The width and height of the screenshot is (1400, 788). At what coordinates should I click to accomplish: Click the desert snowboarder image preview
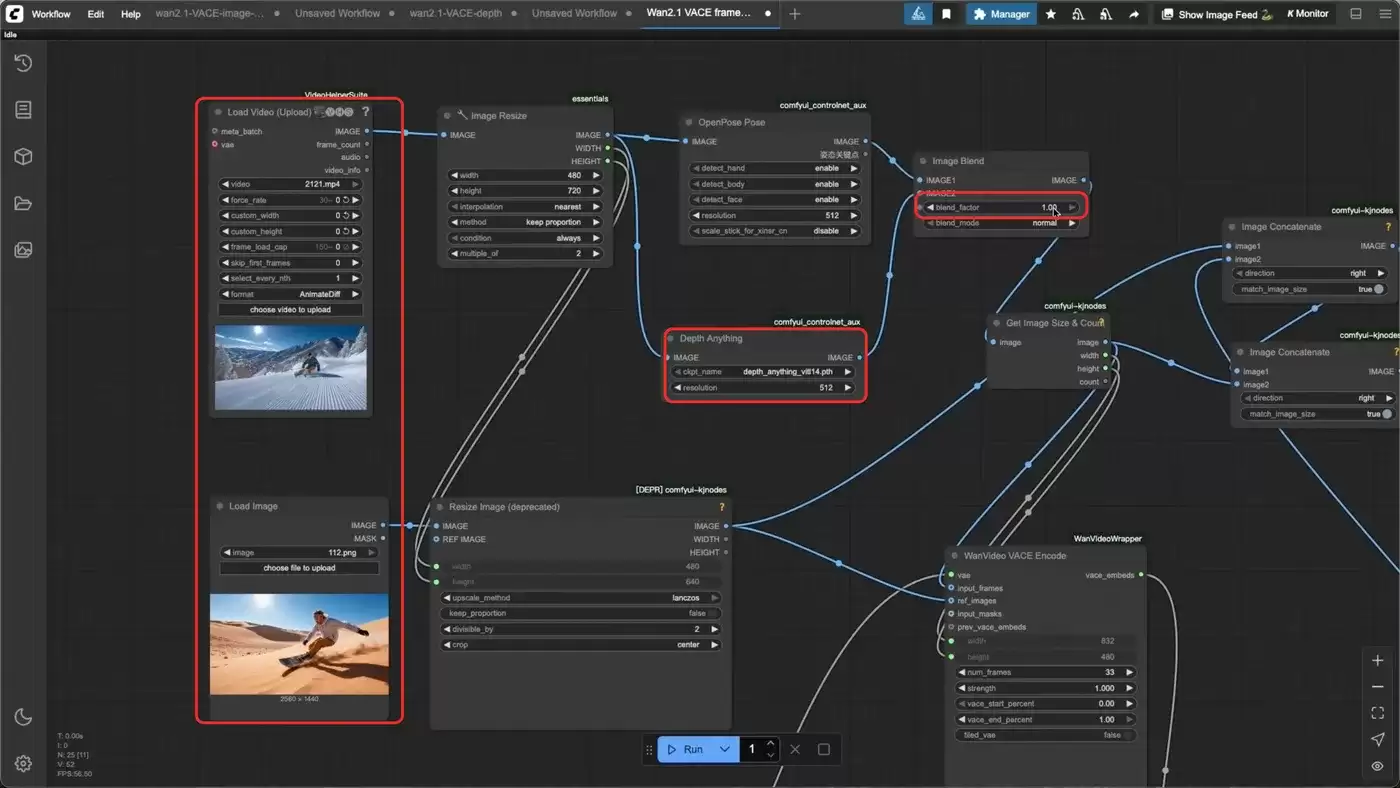299,644
